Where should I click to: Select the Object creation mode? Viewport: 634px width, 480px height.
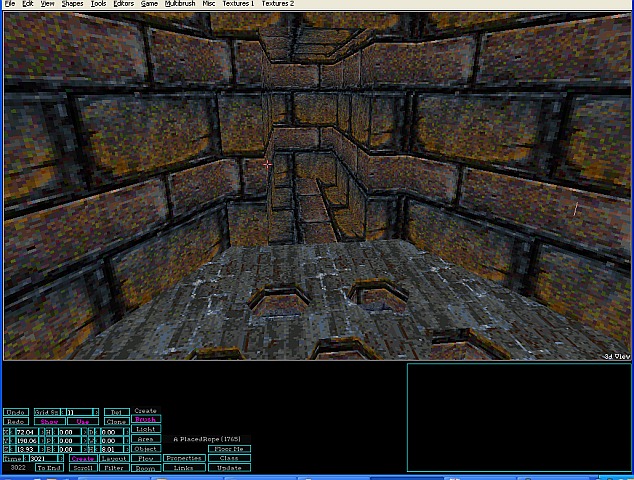(146, 449)
